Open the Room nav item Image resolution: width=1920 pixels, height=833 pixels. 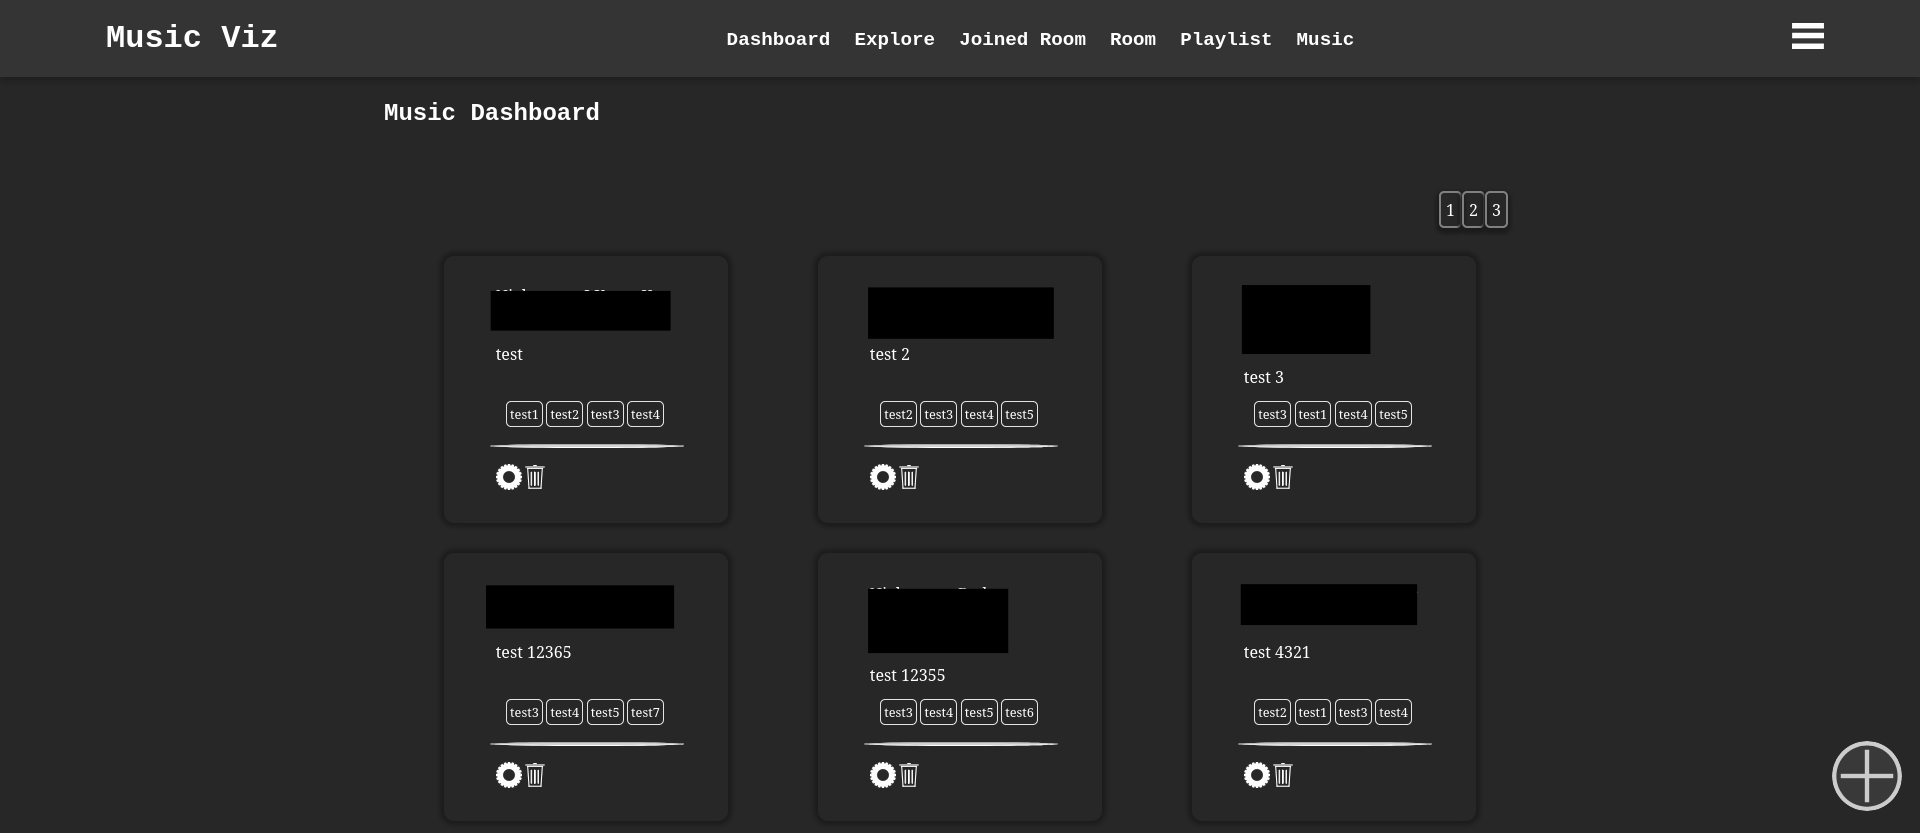1133,39
